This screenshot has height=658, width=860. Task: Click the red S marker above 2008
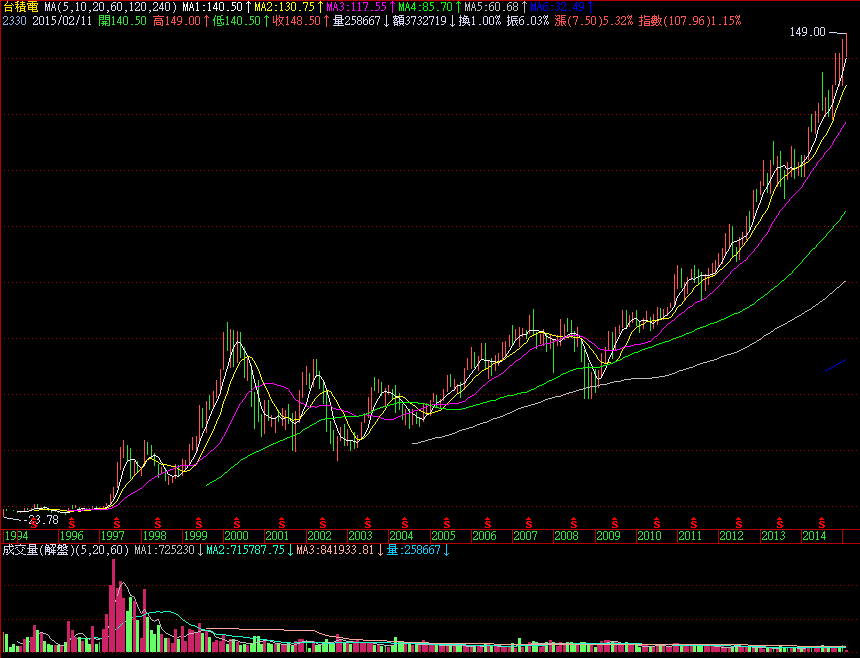click(574, 522)
